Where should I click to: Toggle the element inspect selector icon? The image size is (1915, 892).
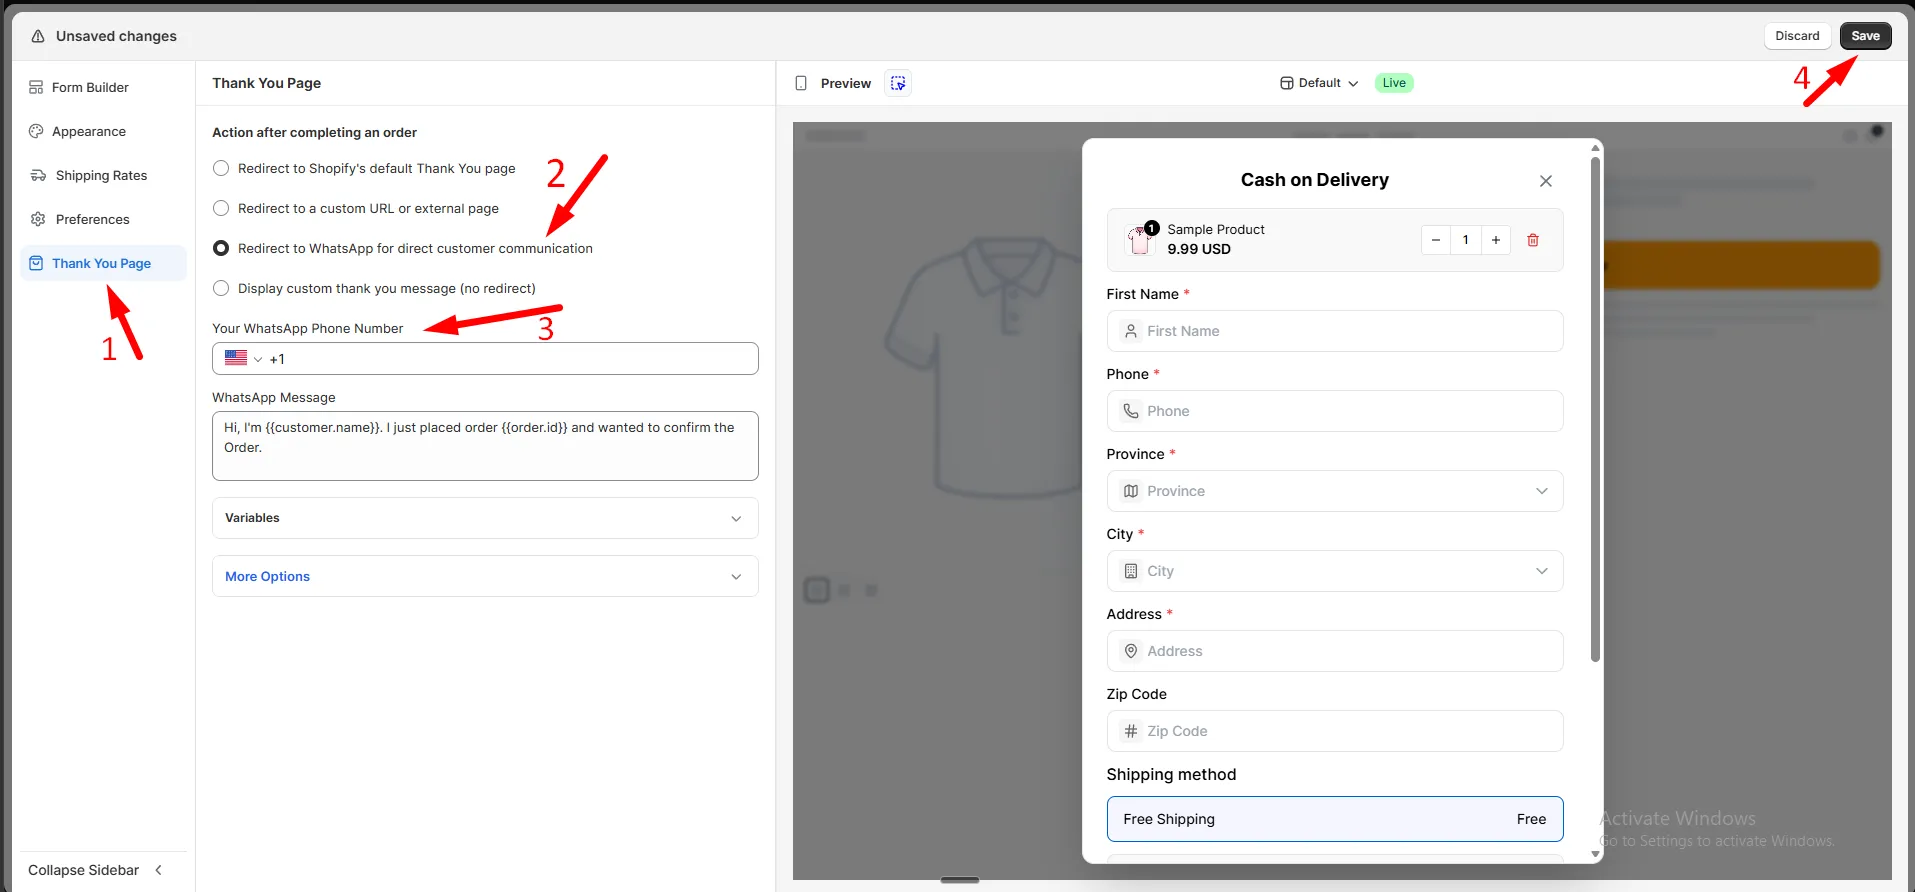(898, 83)
